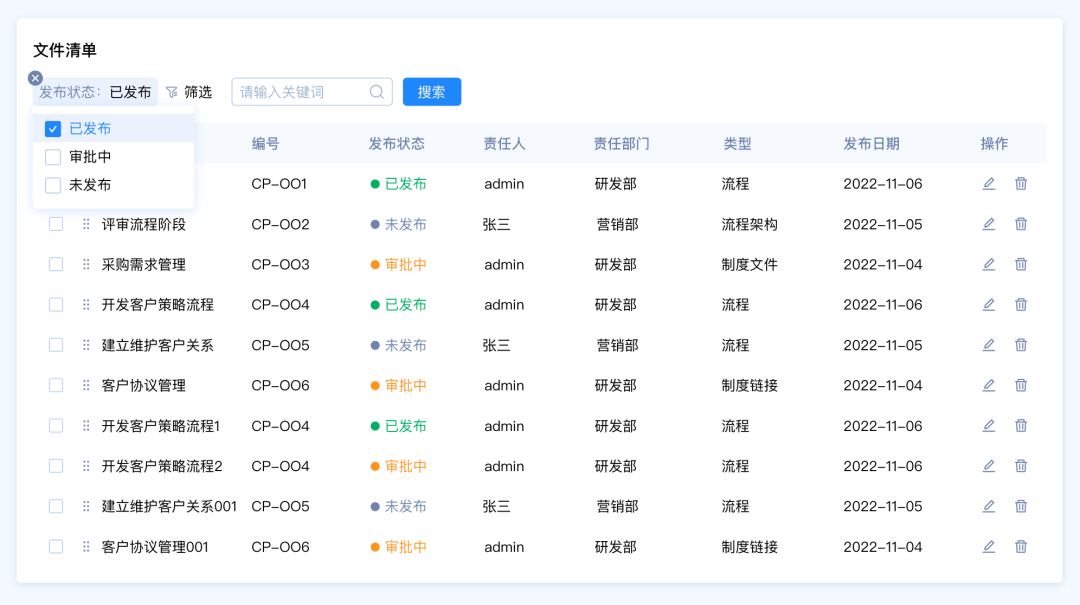Image resolution: width=1080 pixels, height=605 pixels.
Task: Open the 筛选 filter menu
Action: [189, 92]
